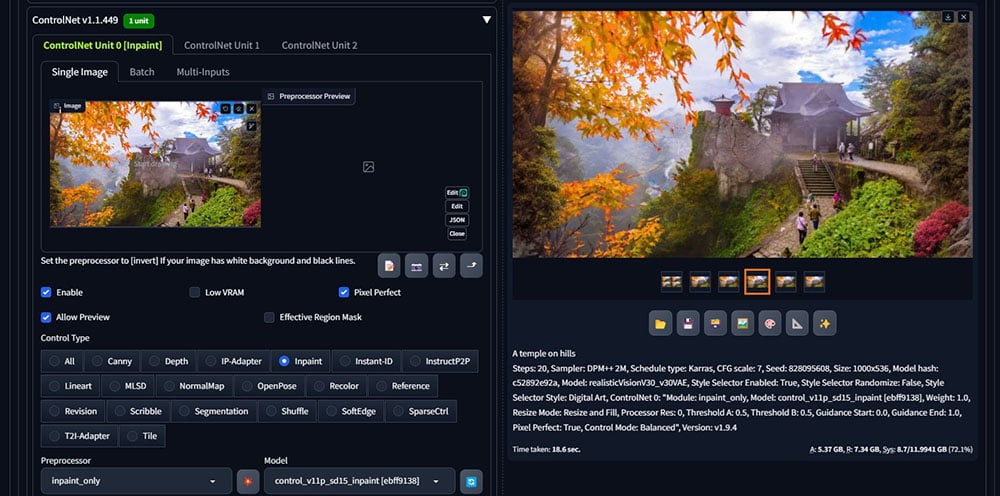Image resolution: width=1000 pixels, height=496 pixels.
Task: Click the new canvas document icon
Action: pyautogui.click(x=389, y=266)
